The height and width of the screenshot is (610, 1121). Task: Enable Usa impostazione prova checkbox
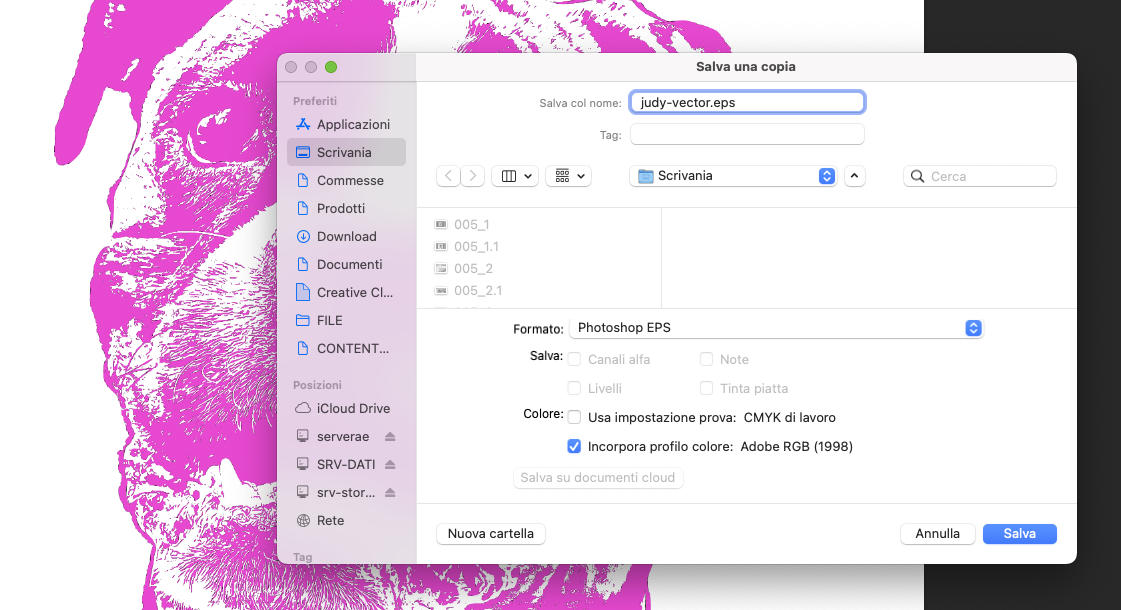(574, 417)
